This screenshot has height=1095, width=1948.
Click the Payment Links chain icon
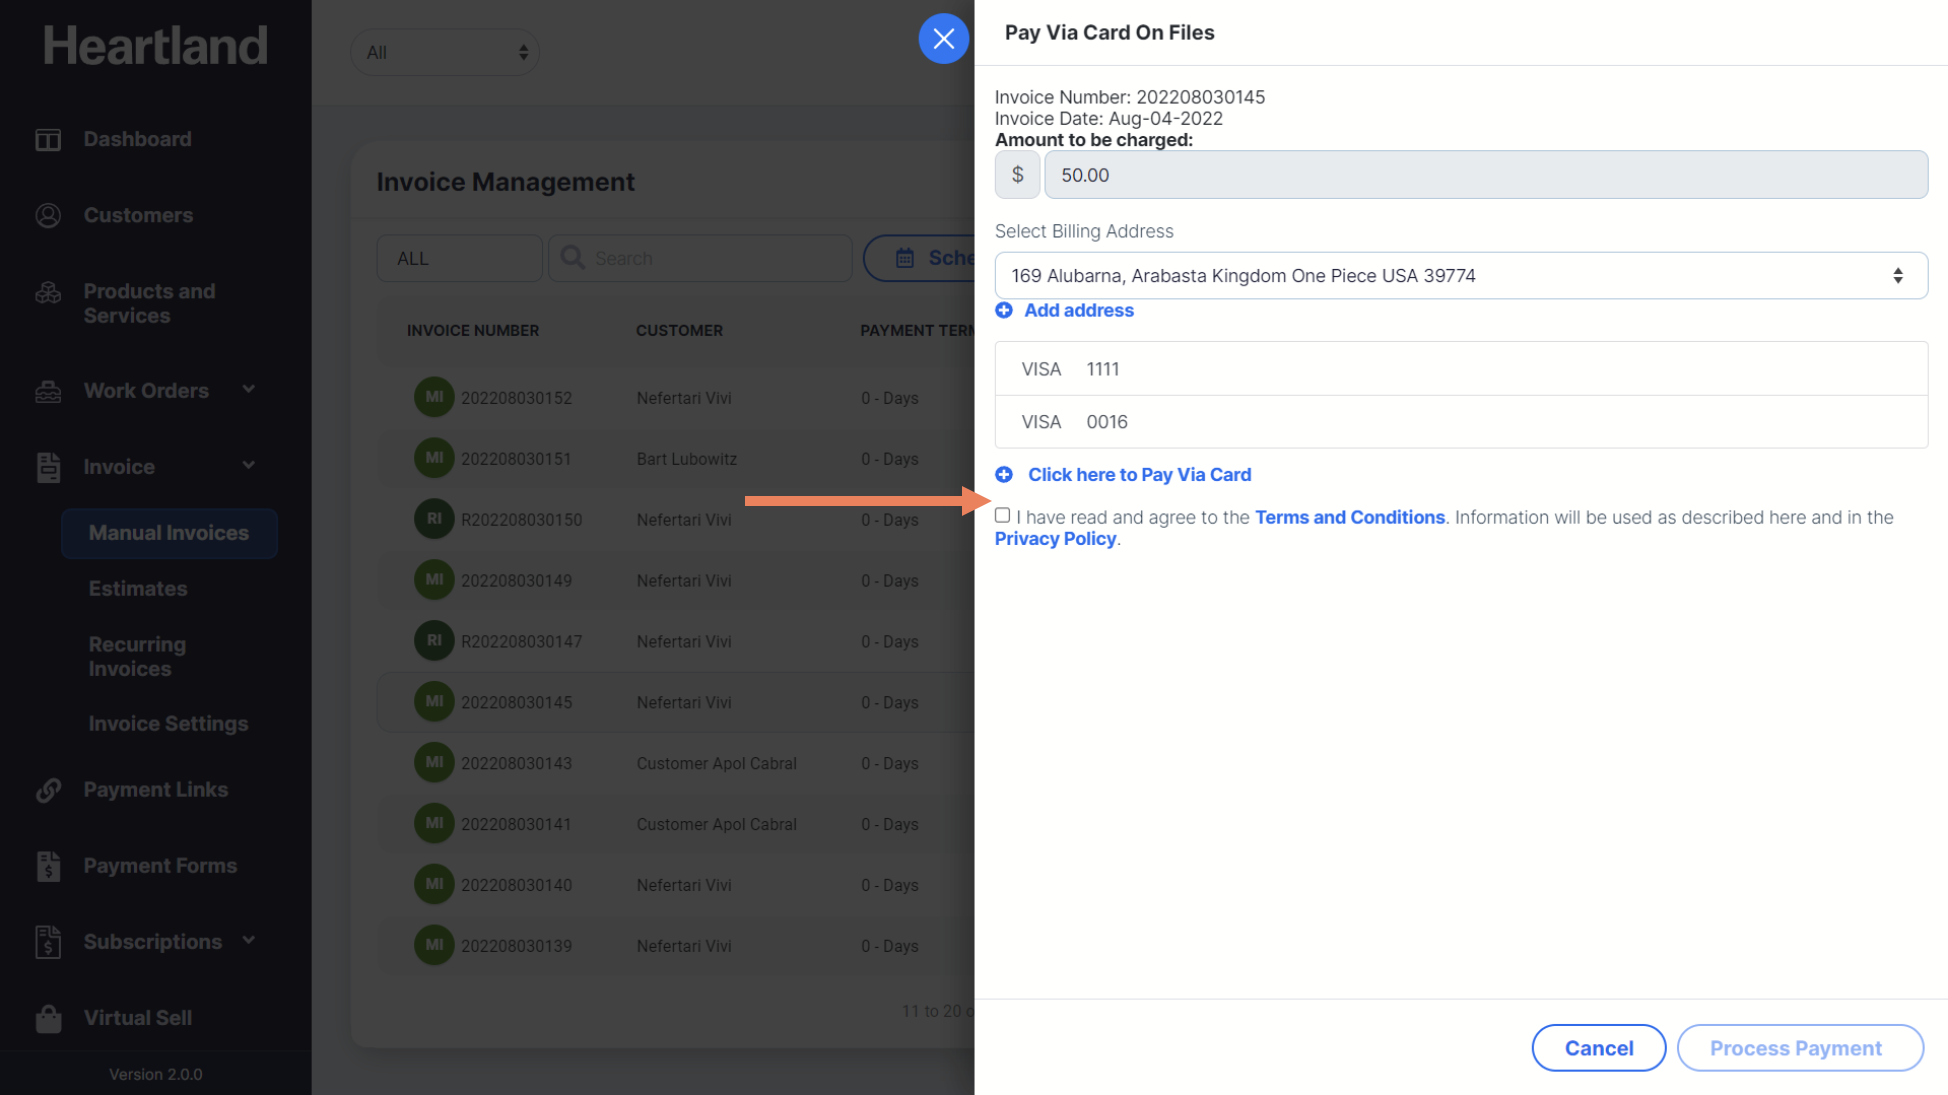click(x=48, y=790)
